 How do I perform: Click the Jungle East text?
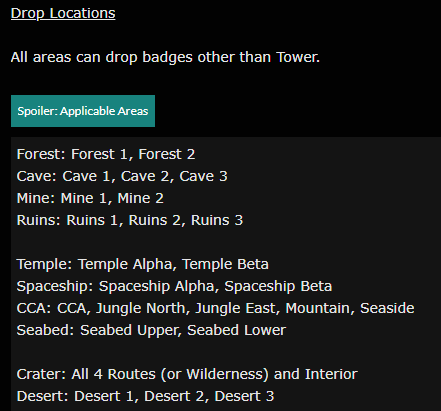[237, 308]
